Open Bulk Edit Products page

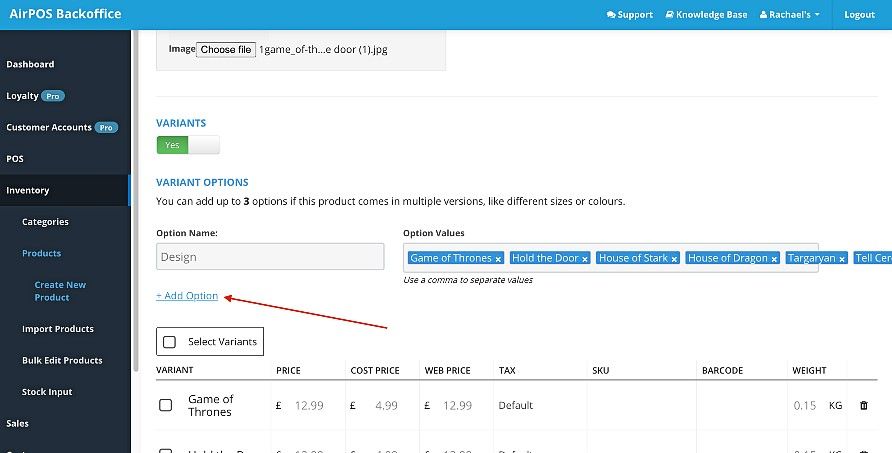(62, 360)
